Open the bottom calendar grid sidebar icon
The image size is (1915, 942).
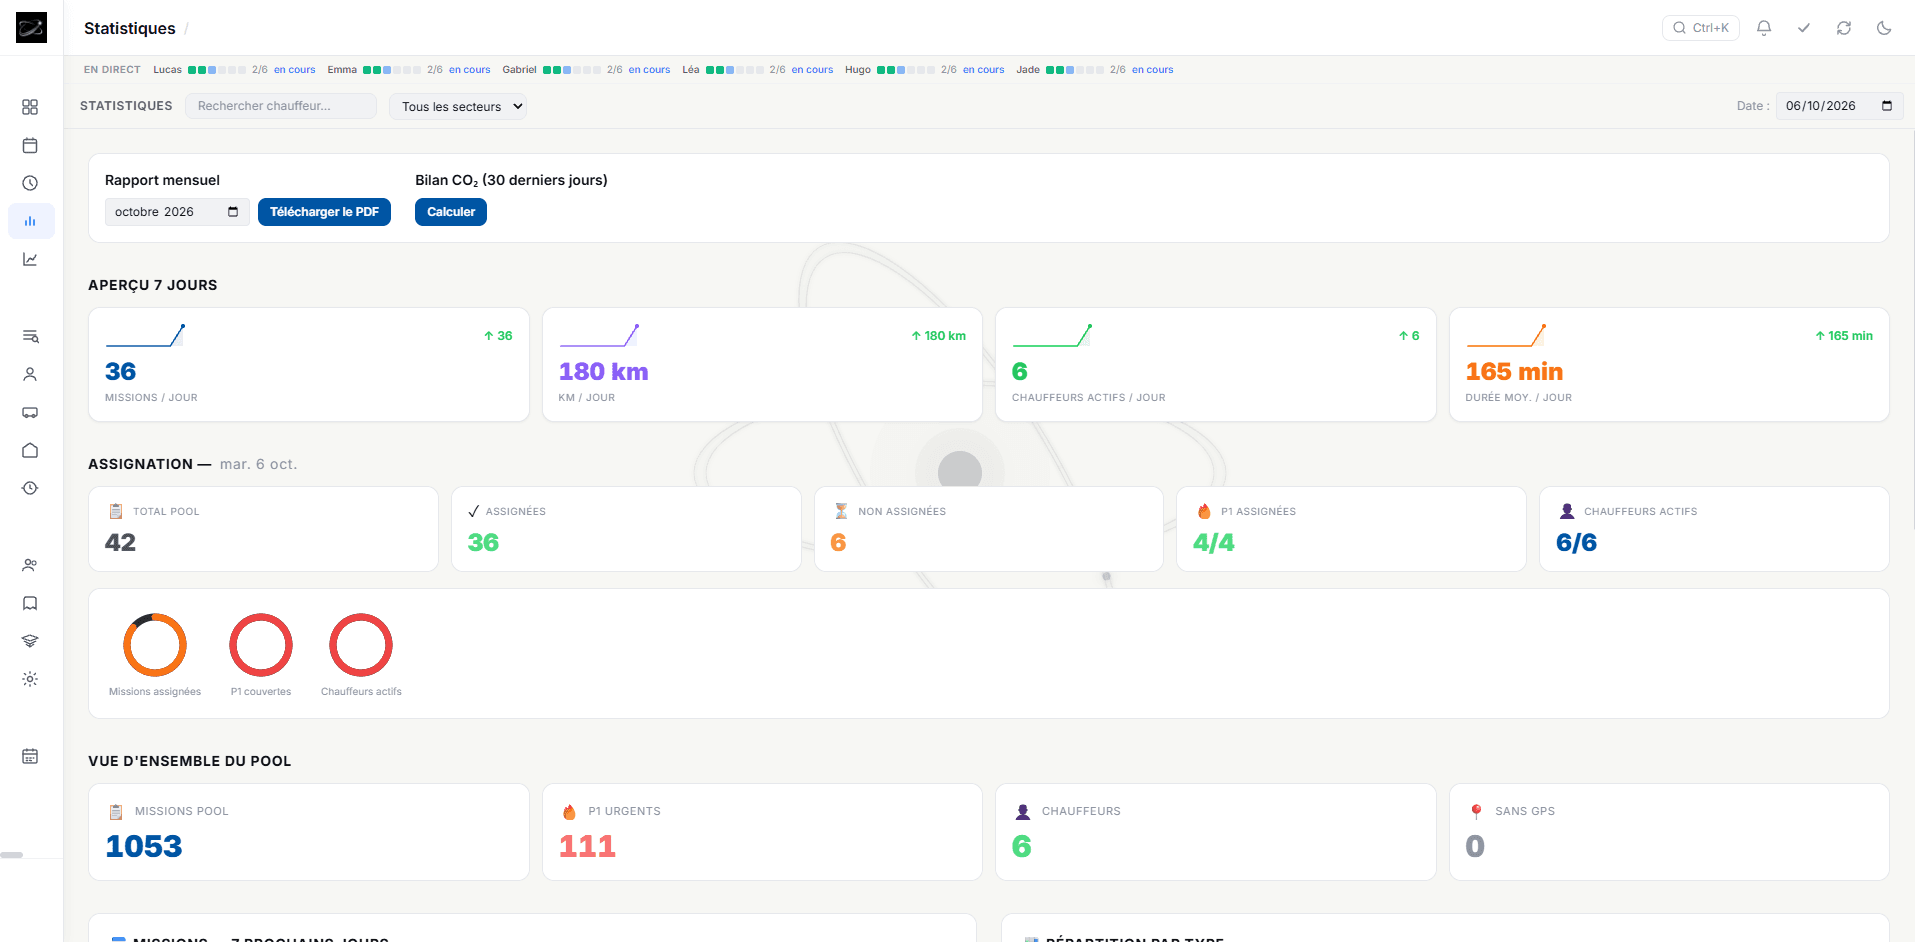coord(30,756)
